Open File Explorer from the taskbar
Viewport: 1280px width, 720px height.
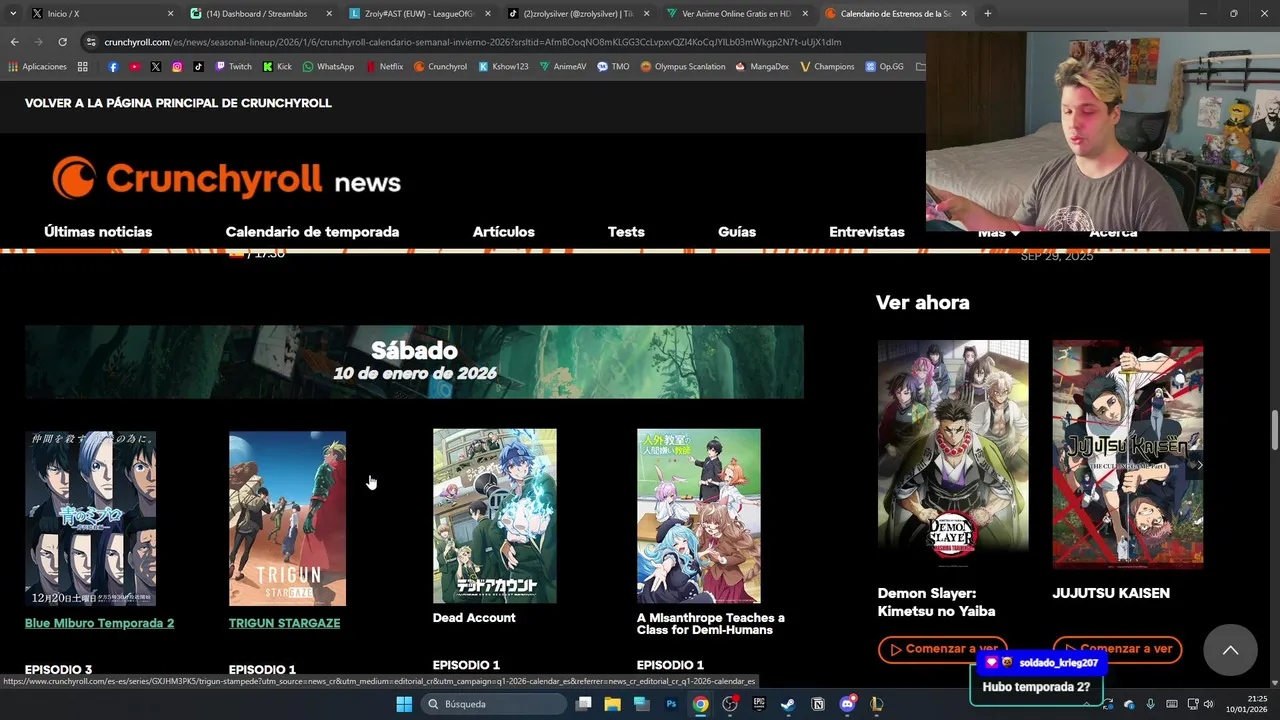point(612,704)
